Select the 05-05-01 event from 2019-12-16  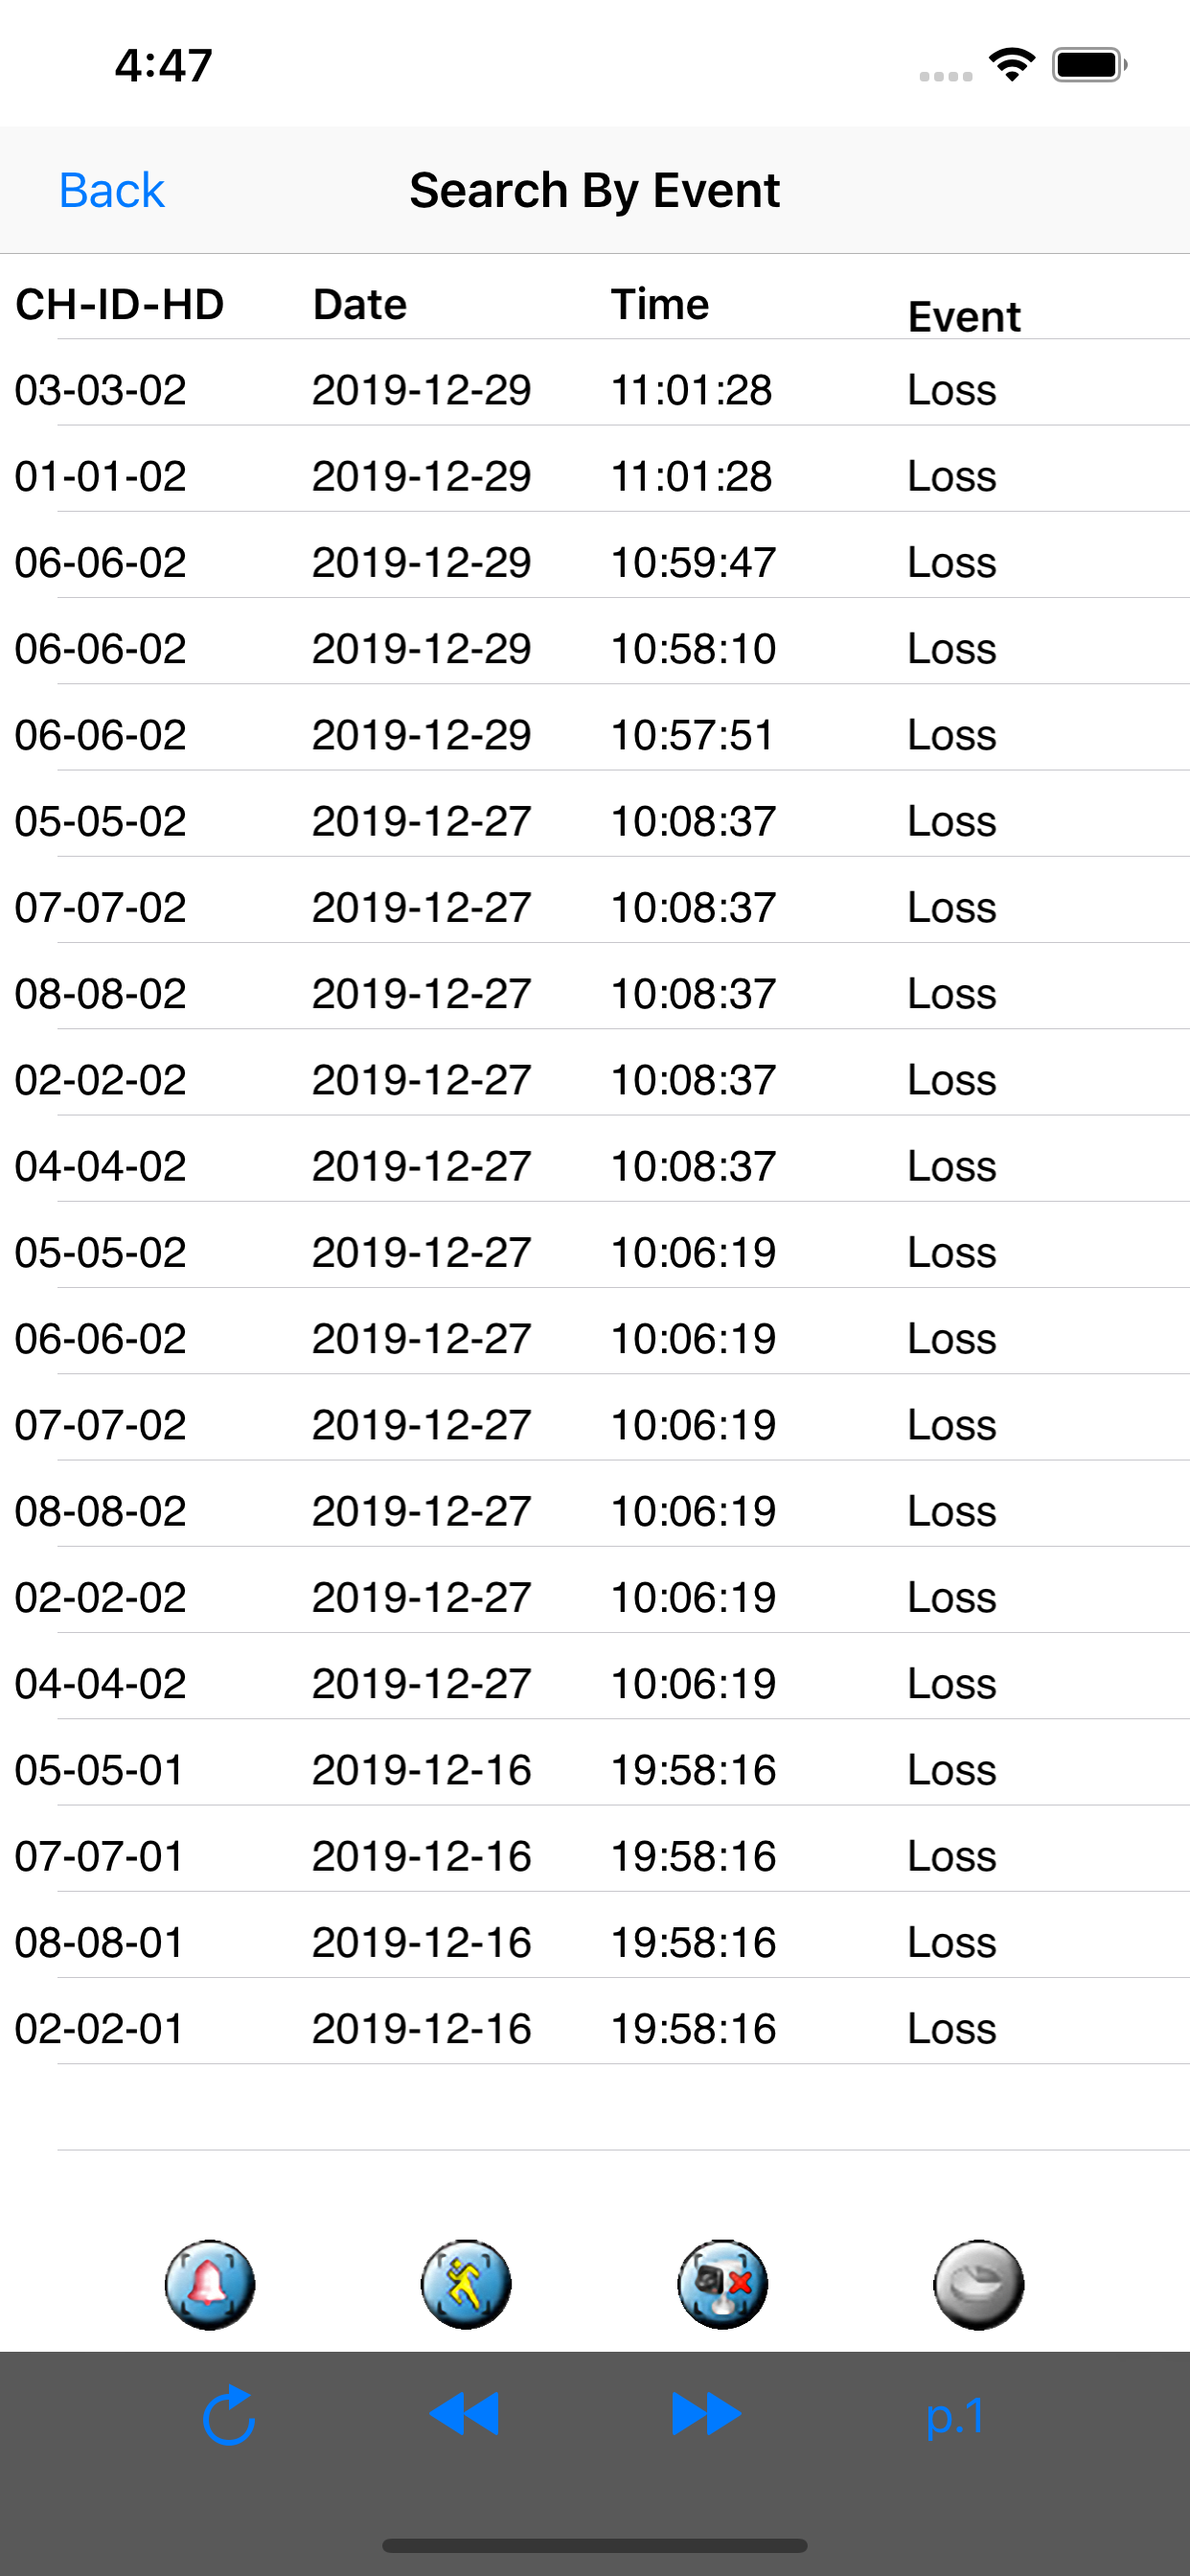pos(595,1769)
